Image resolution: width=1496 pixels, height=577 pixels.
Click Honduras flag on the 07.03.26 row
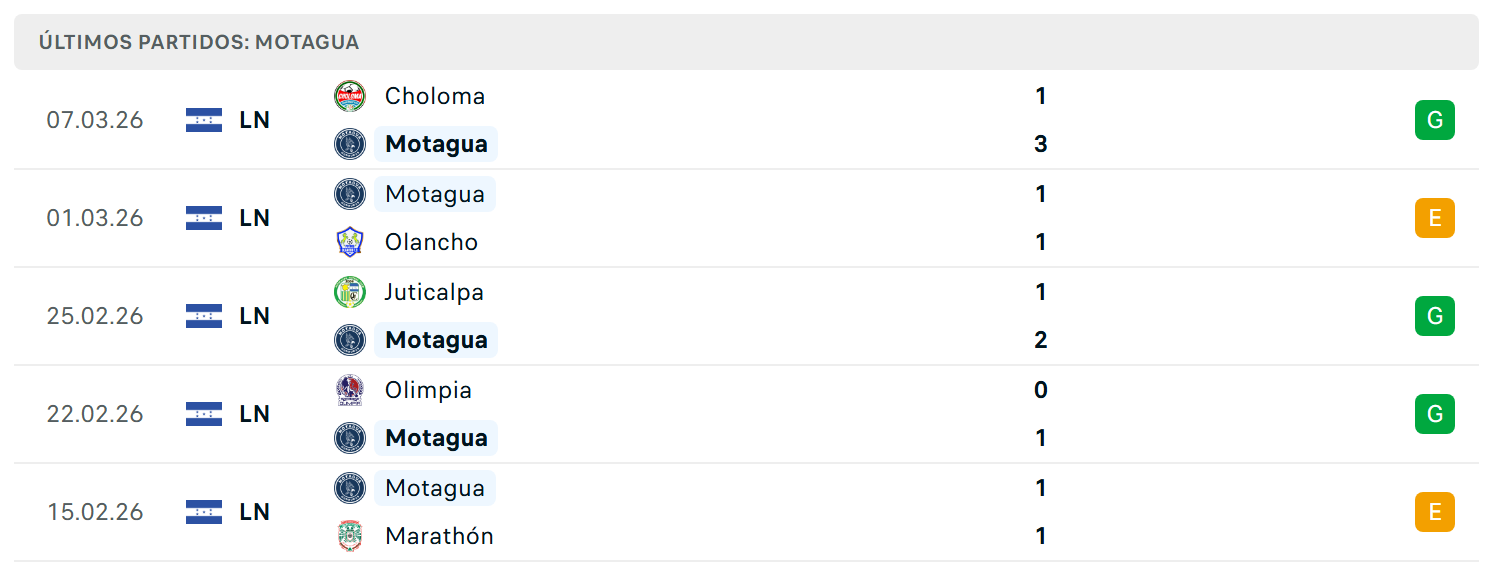[x=204, y=120]
